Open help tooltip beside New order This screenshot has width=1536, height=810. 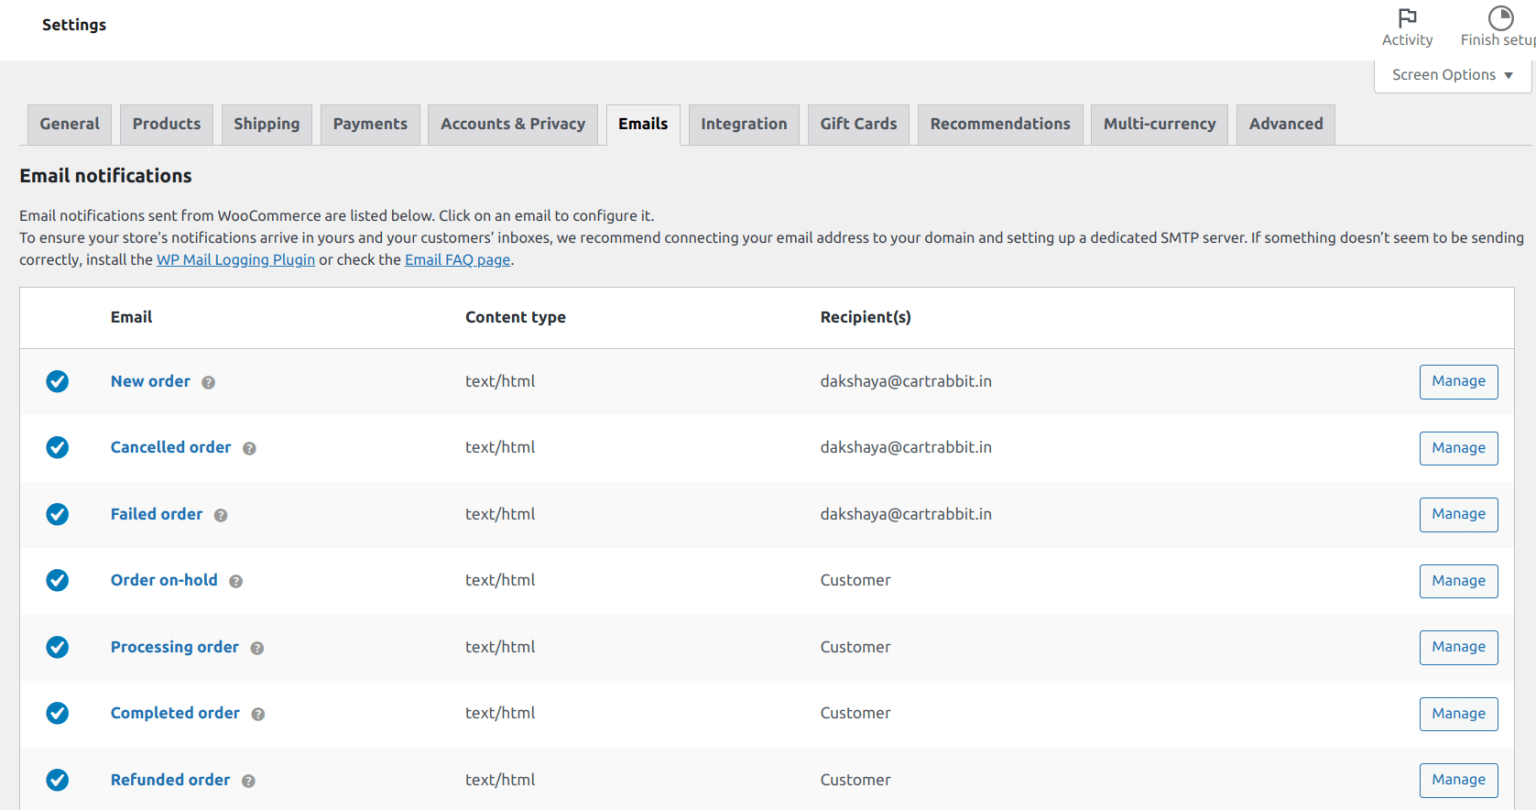point(207,382)
